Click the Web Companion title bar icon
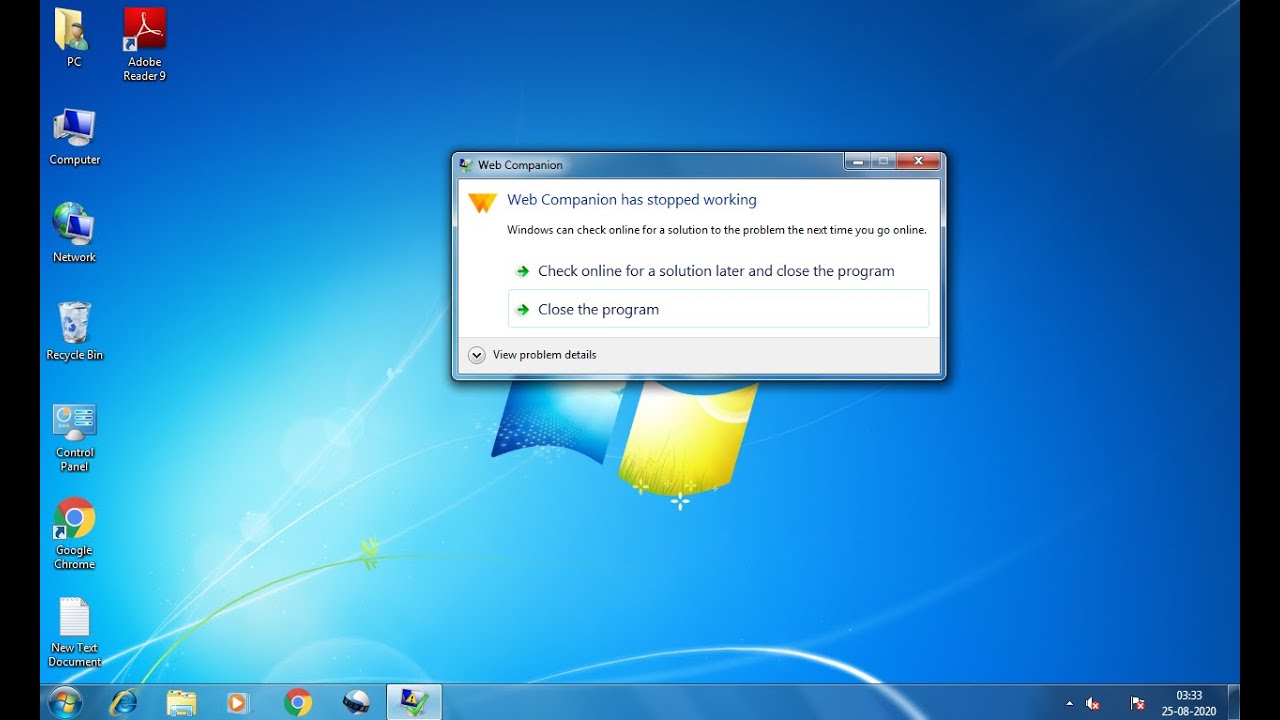Viewport: 1280px width, 720px height. click(x=466, y=165)
